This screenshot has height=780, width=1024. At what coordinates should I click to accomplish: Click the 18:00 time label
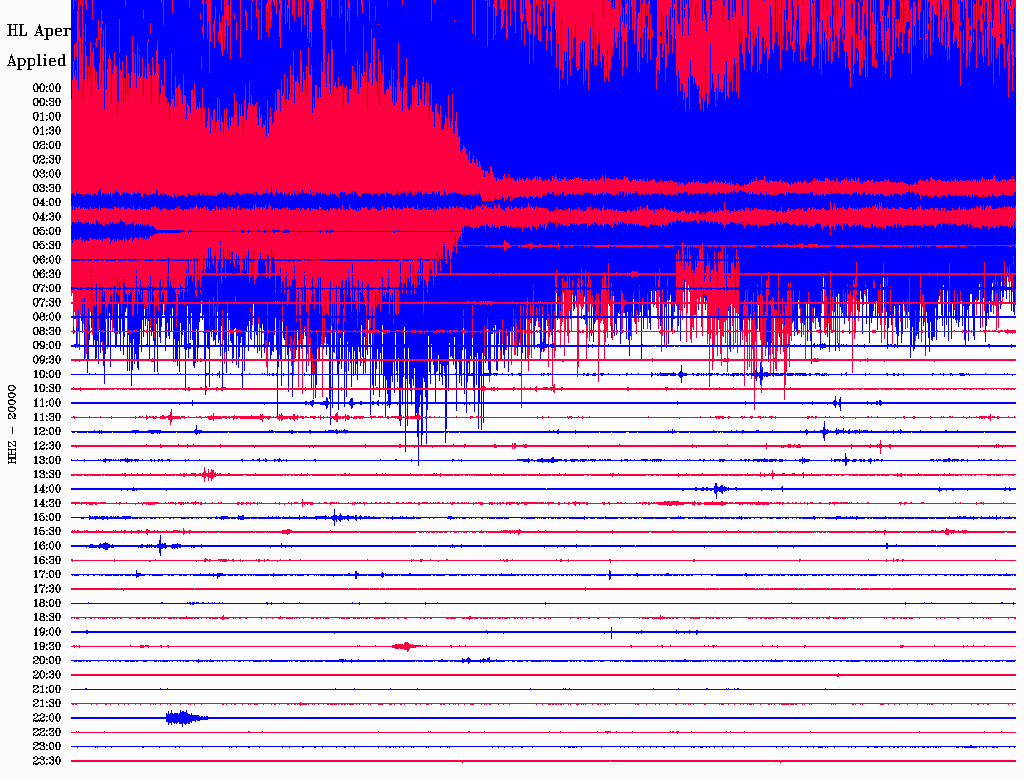tap(47, 604)
